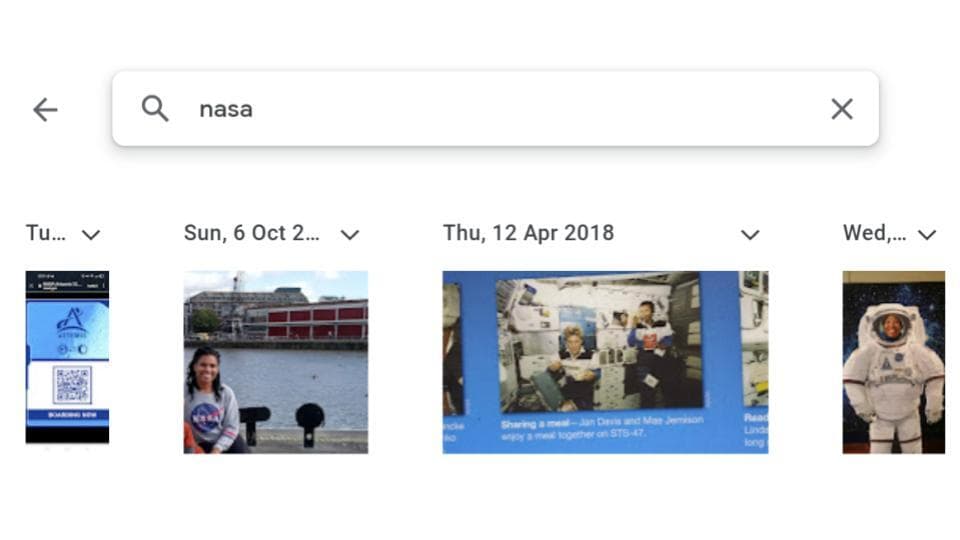Viewport: 960px width, 540px height.
Task: Click the Sharing a meal caption text
Action: point(602,428)
